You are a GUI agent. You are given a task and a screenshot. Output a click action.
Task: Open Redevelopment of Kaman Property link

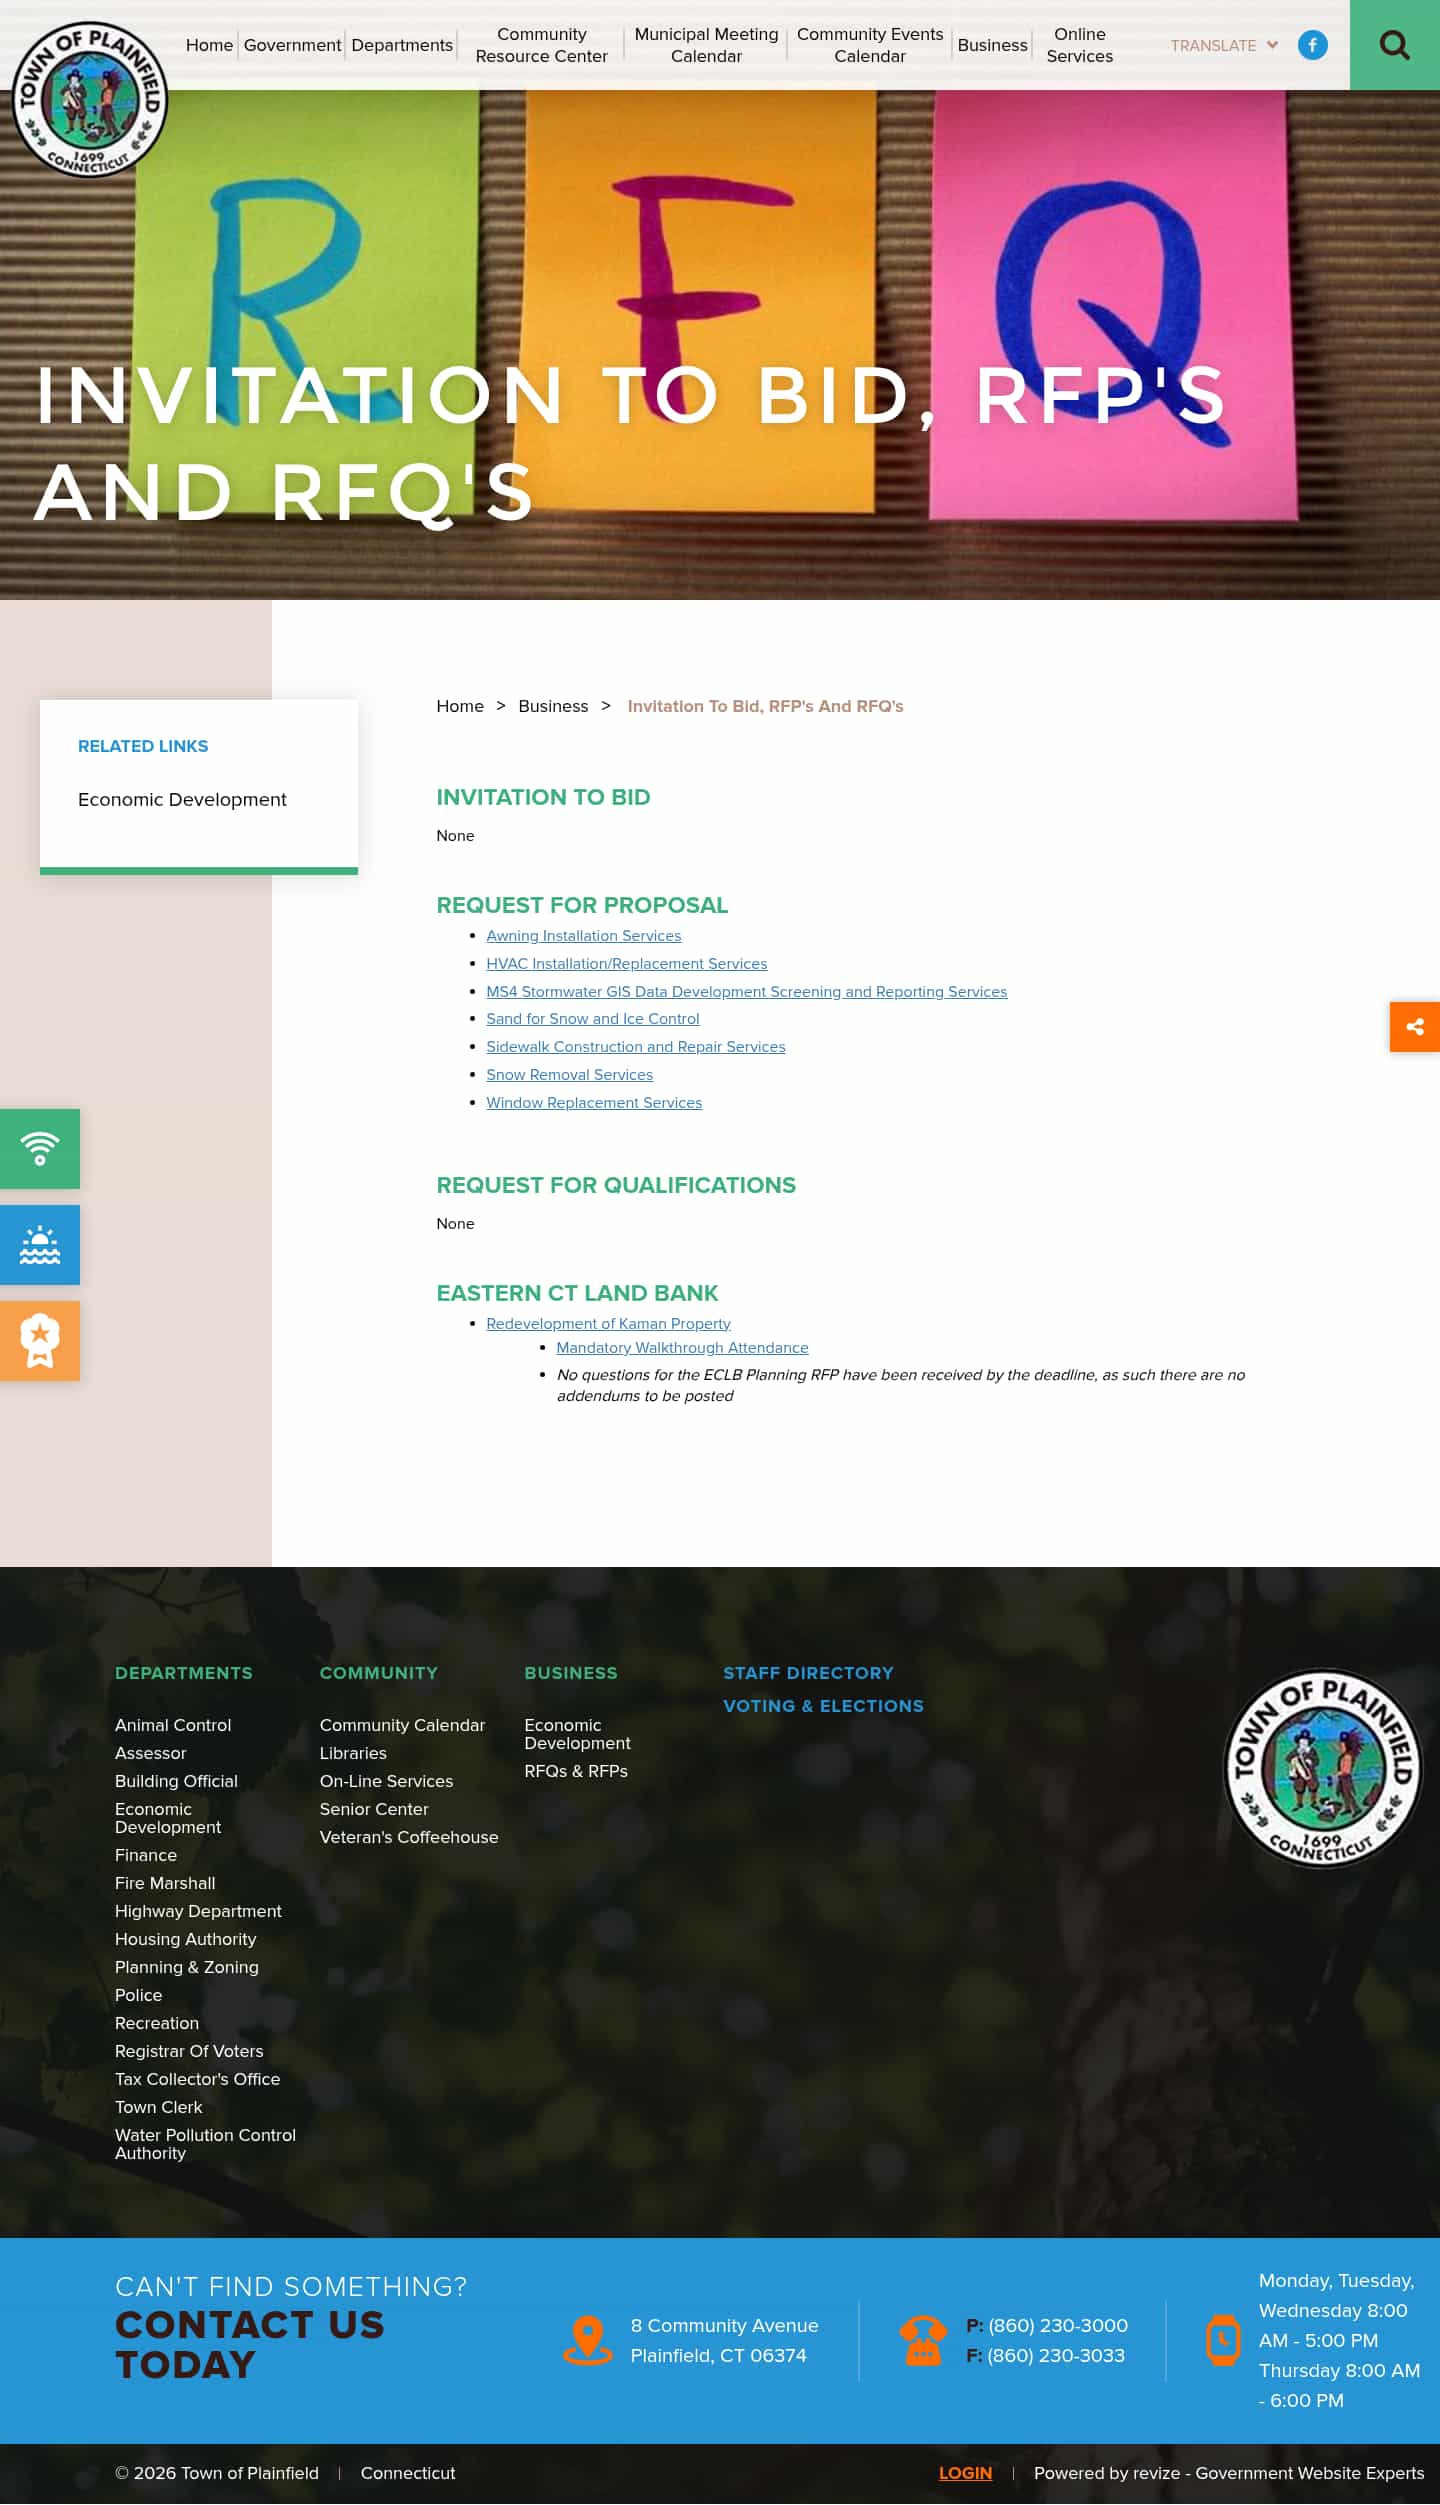point(608,1324)
